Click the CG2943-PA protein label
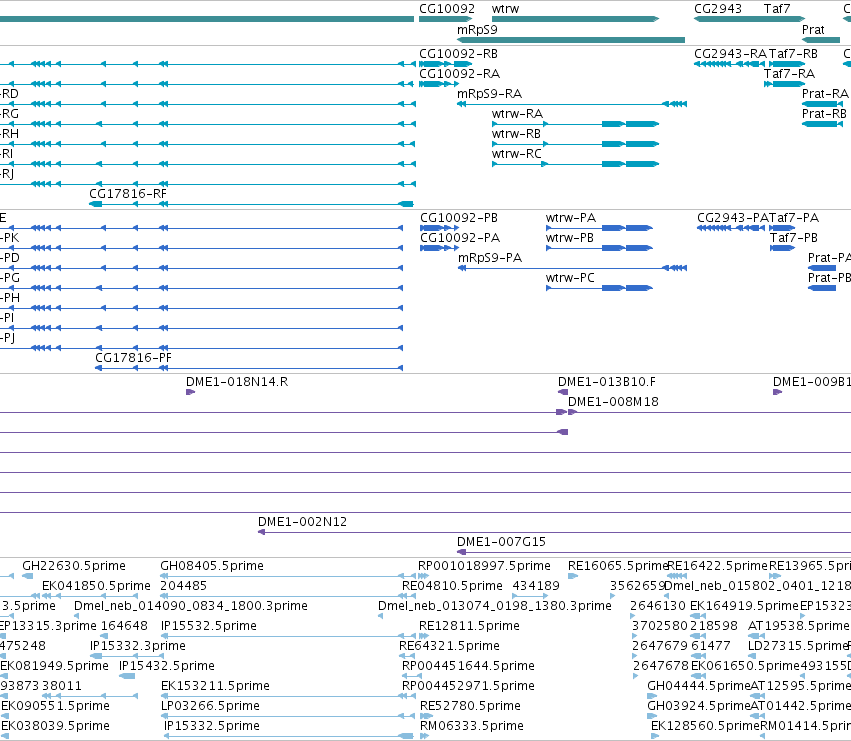Image resolution: width=851 pixels, height=741 pixels. pos(733,218)
